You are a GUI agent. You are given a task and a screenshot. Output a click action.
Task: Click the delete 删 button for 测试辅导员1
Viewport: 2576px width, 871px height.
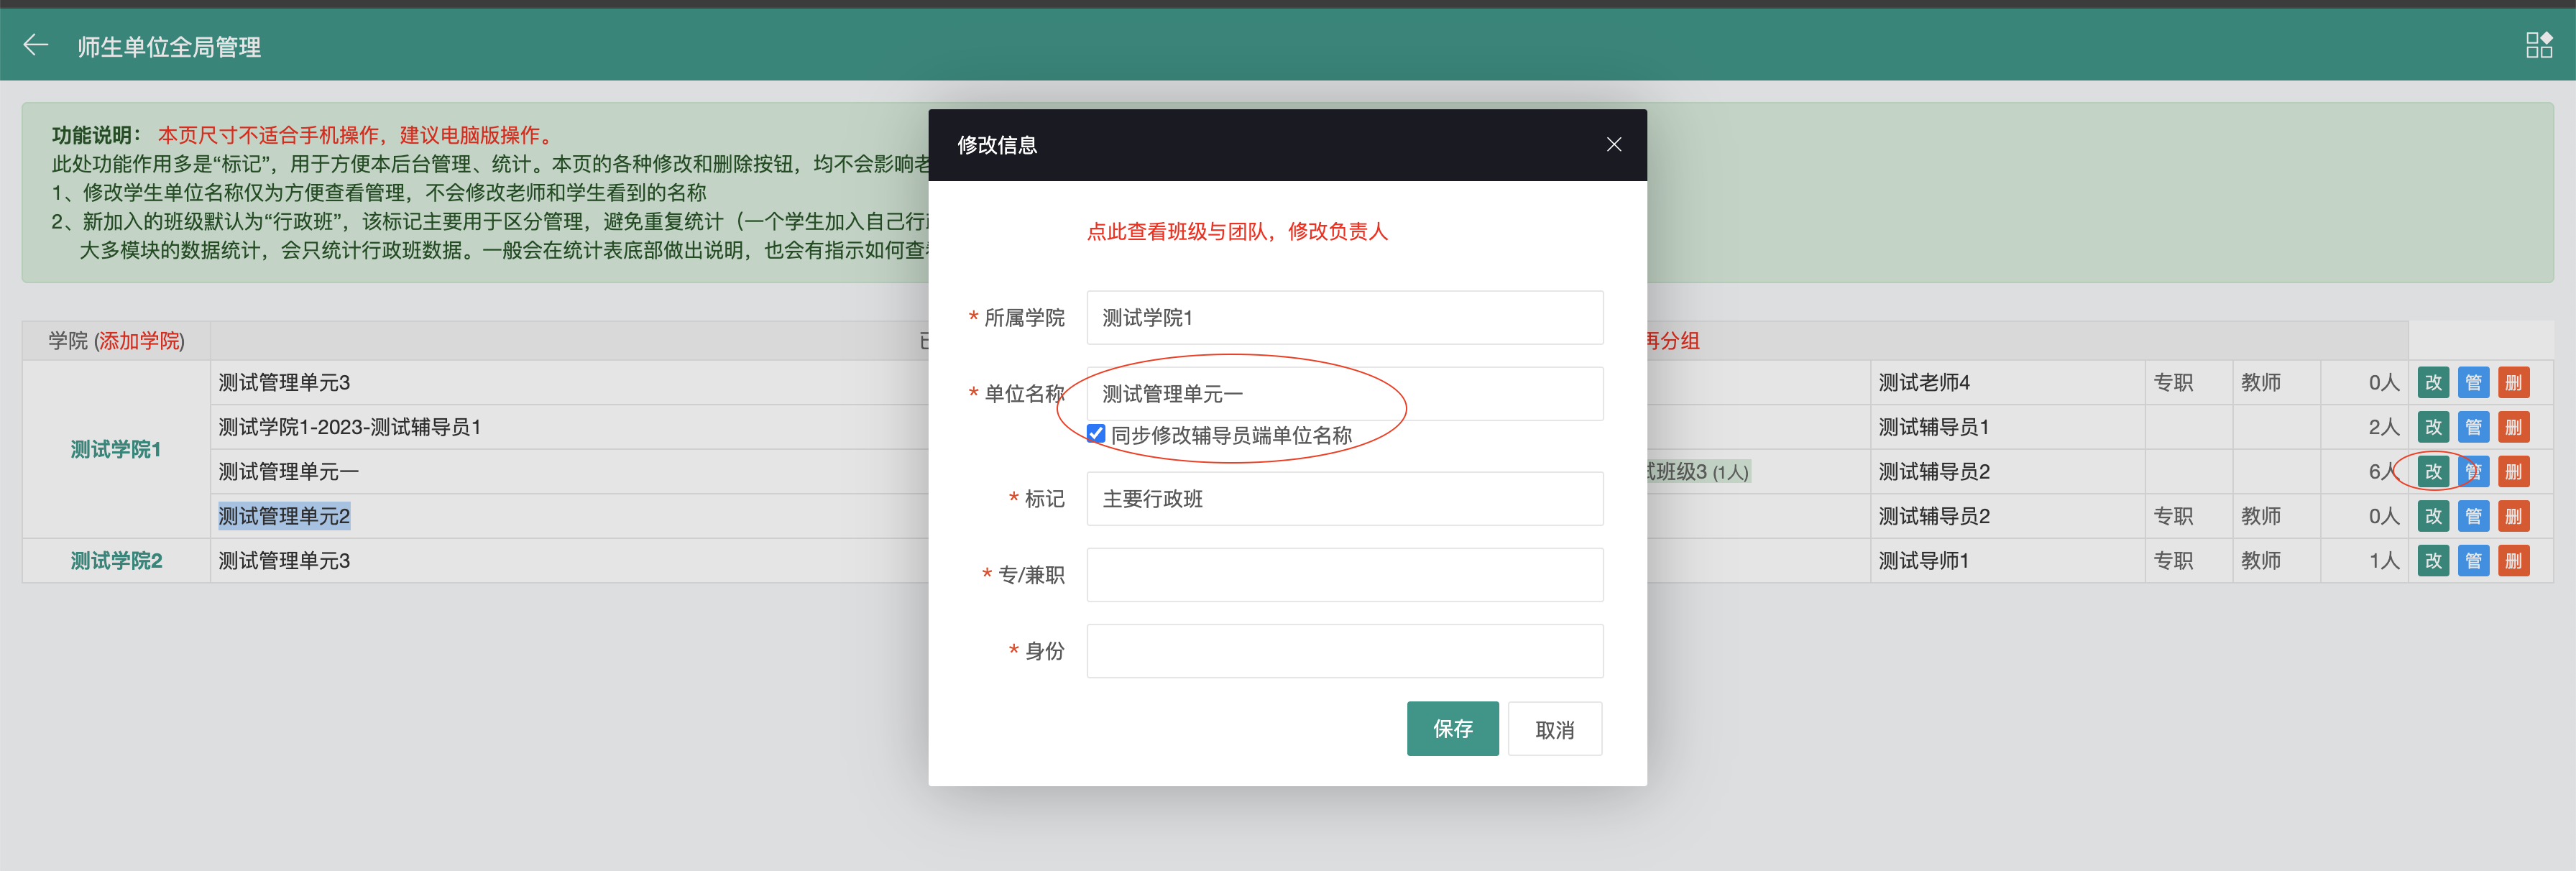coord(2513,427)
